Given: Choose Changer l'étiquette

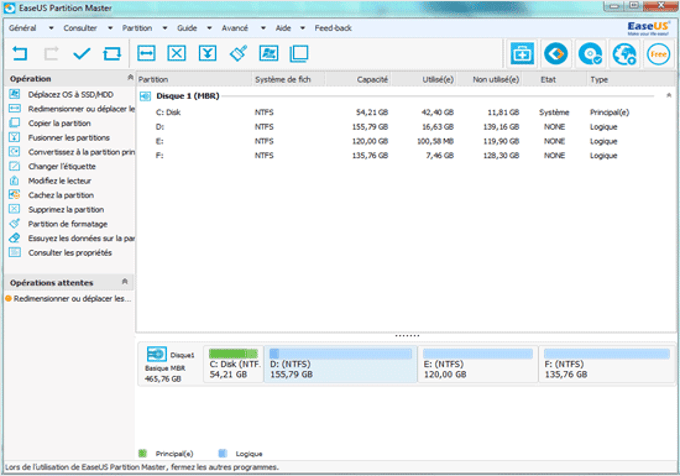Looking at the screenshot, I should 62,166.
